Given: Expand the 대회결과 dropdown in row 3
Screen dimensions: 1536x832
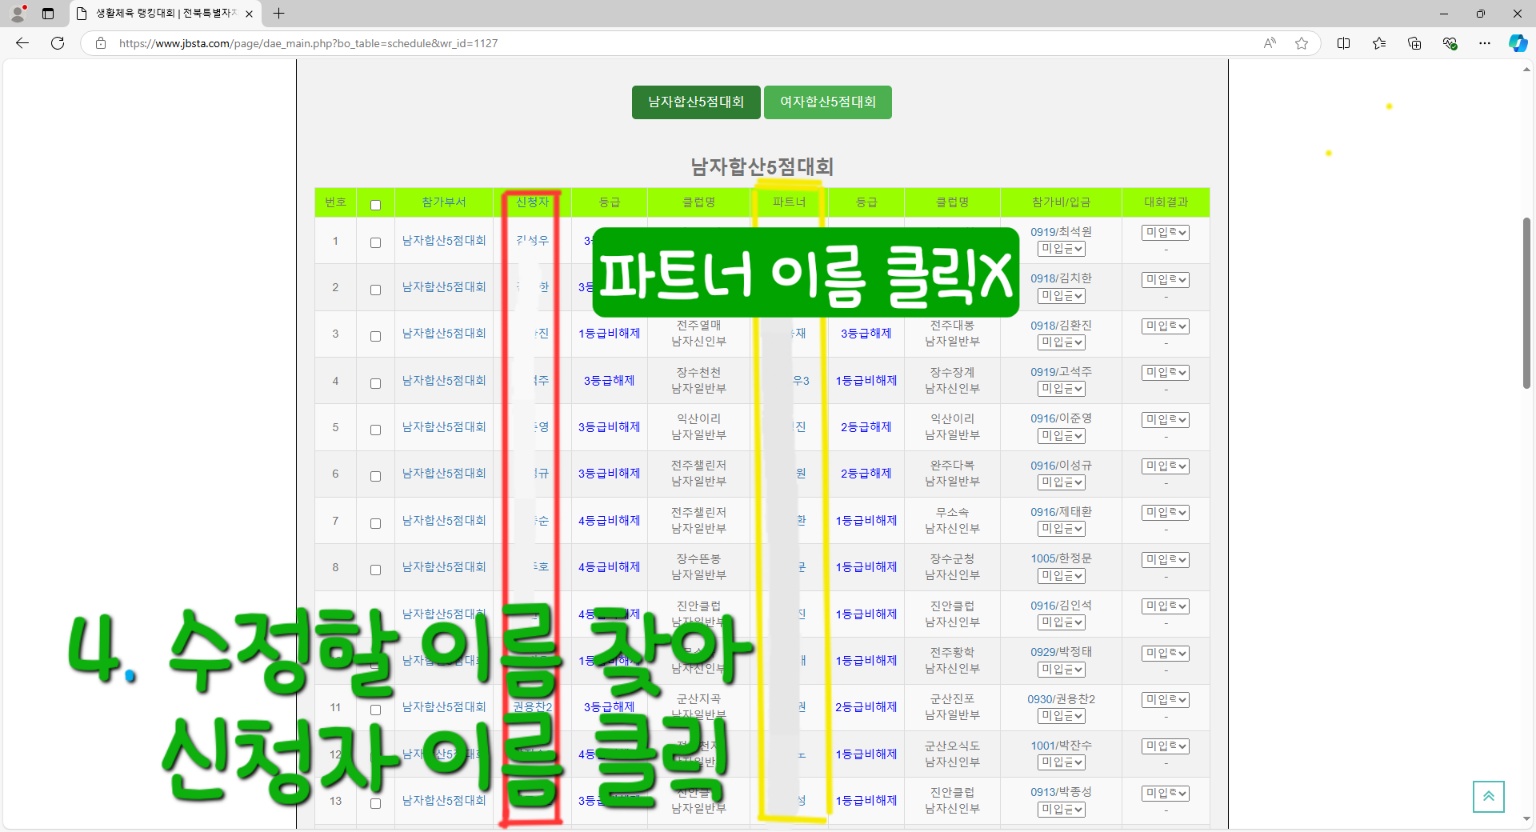Looking at the screenshot, I should [1165, 326].
